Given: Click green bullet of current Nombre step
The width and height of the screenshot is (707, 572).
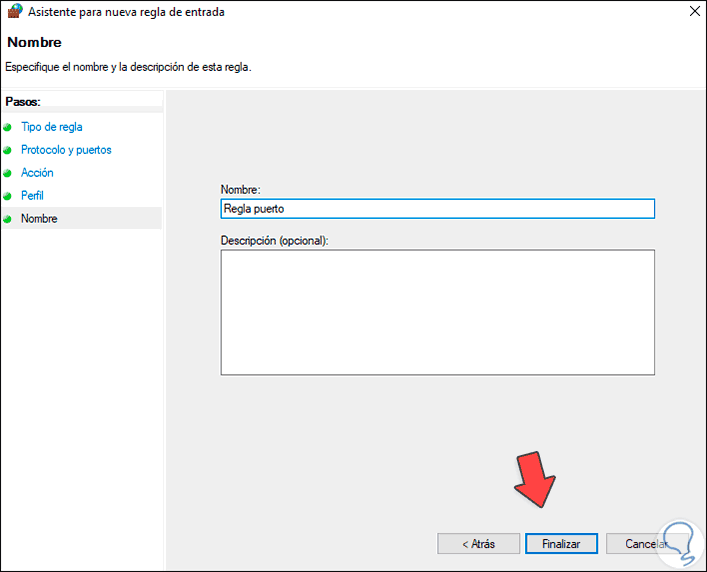Looking at the screenshot, I should tap(7, 219).
